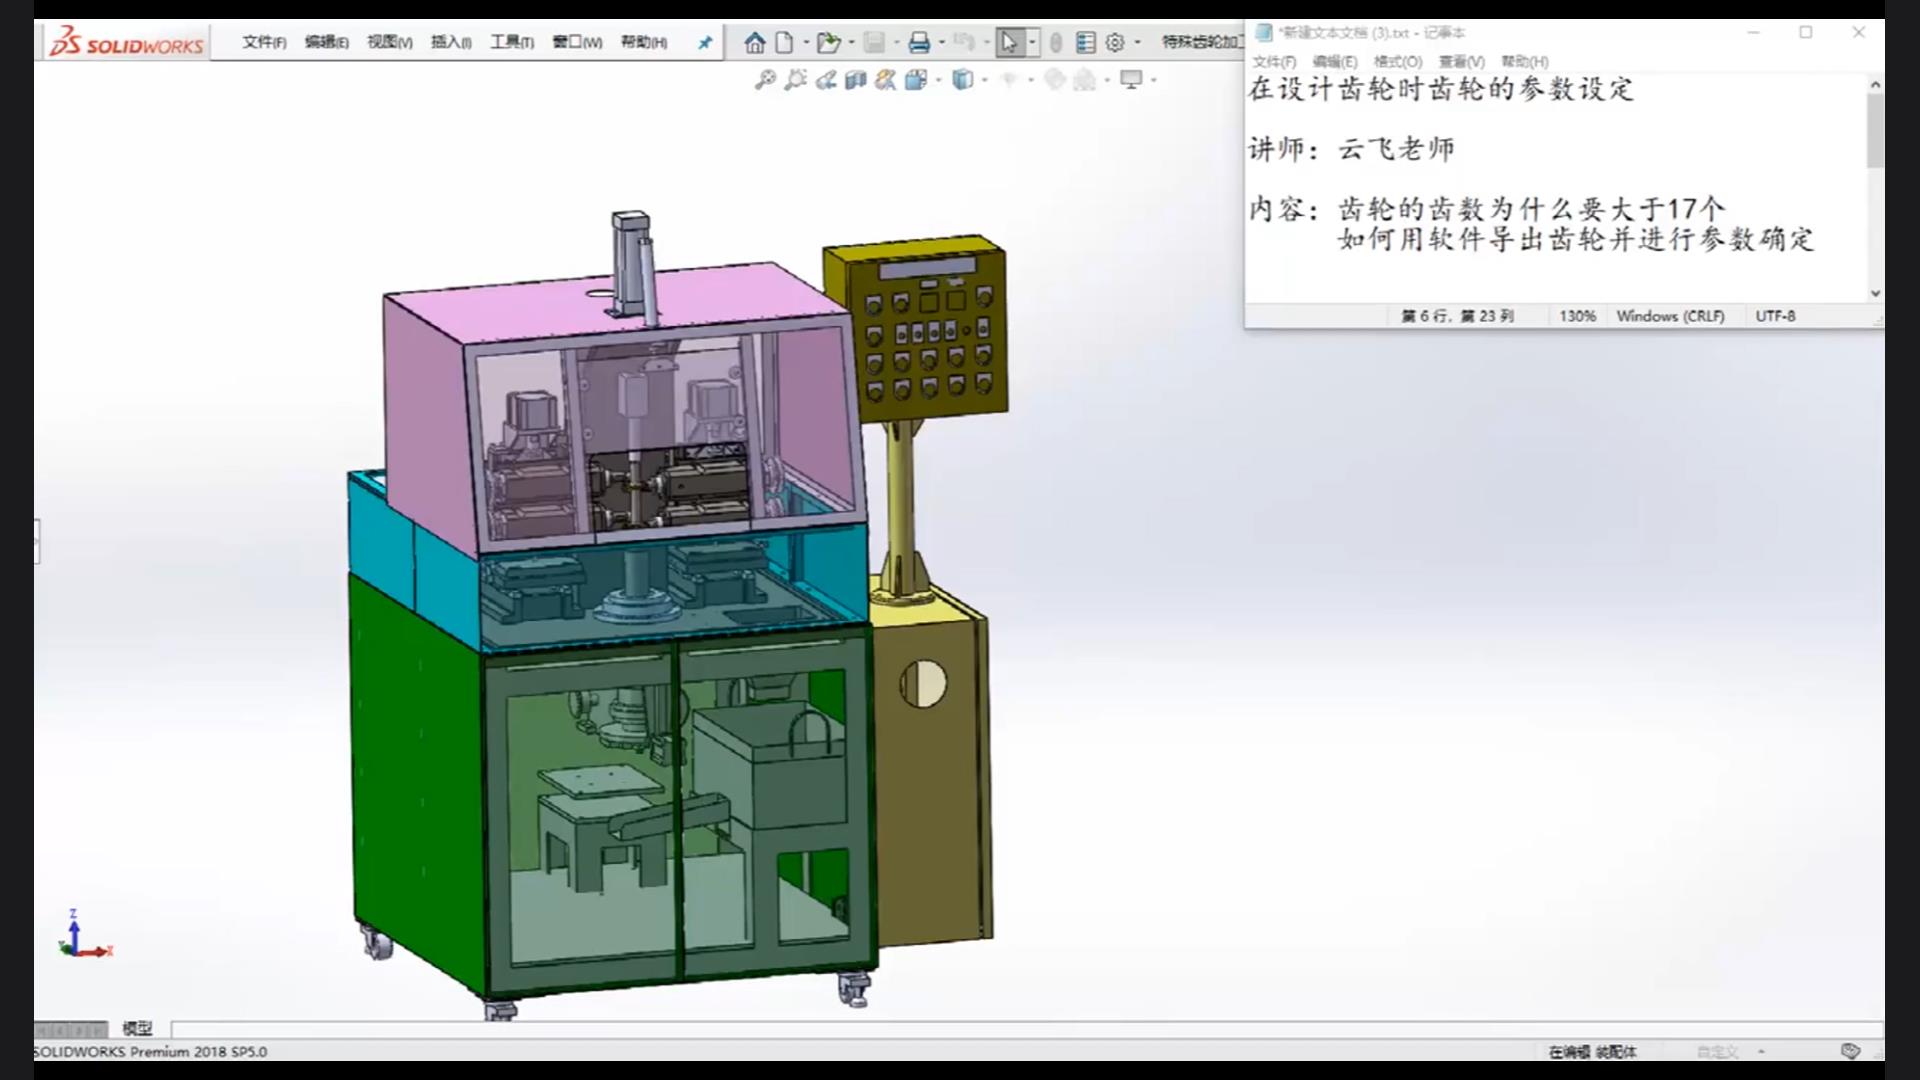
Task: Open Notepad 文件(F) menu
Action: coord(1274,61)
